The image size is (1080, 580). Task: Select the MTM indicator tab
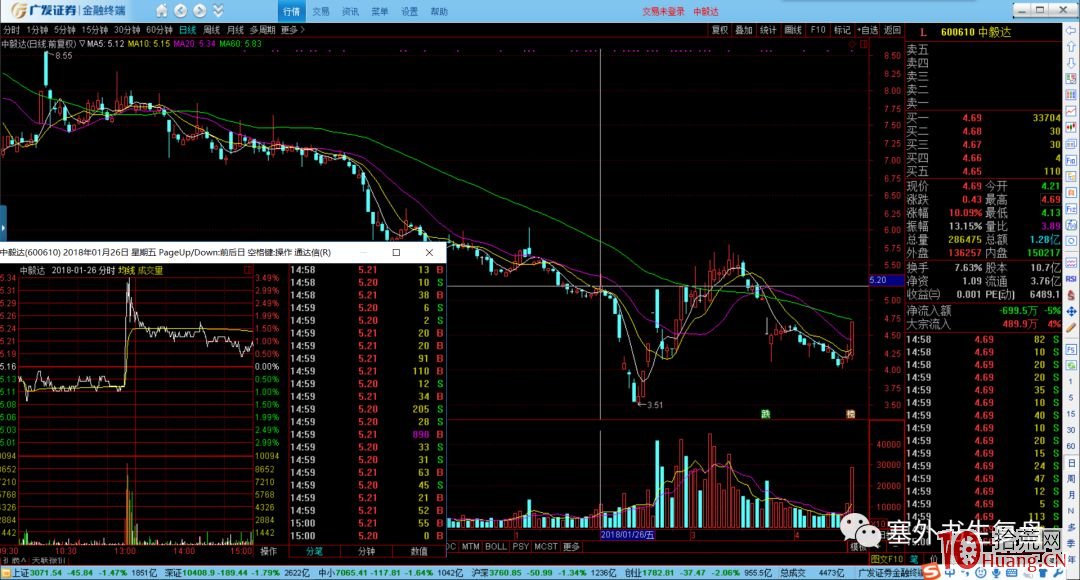click(x=470, y=547)
